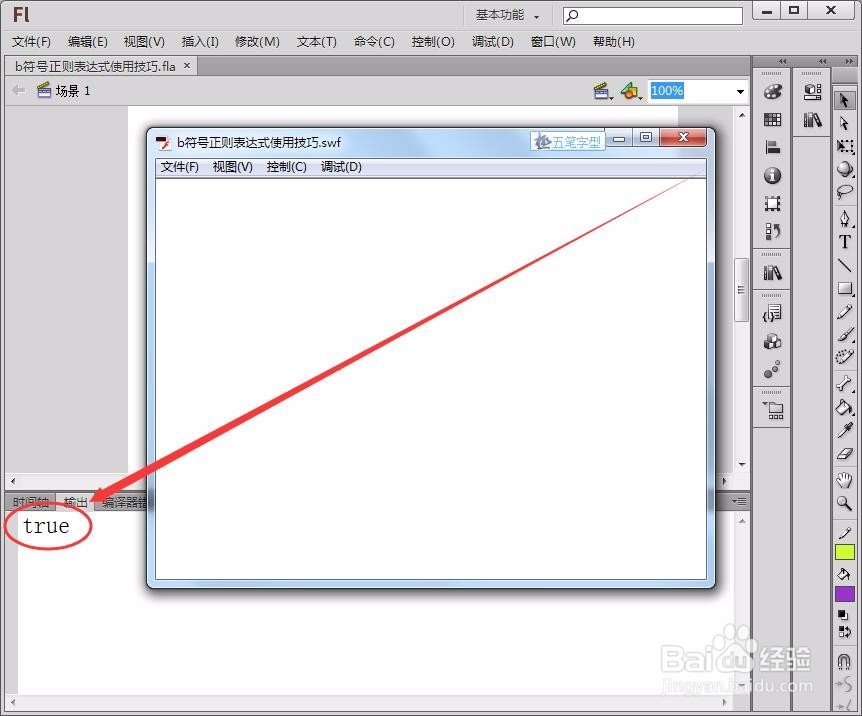The image size is (862, 716).
Task: Open the 文件(F) menu in Flash
Action: [31, 42]
